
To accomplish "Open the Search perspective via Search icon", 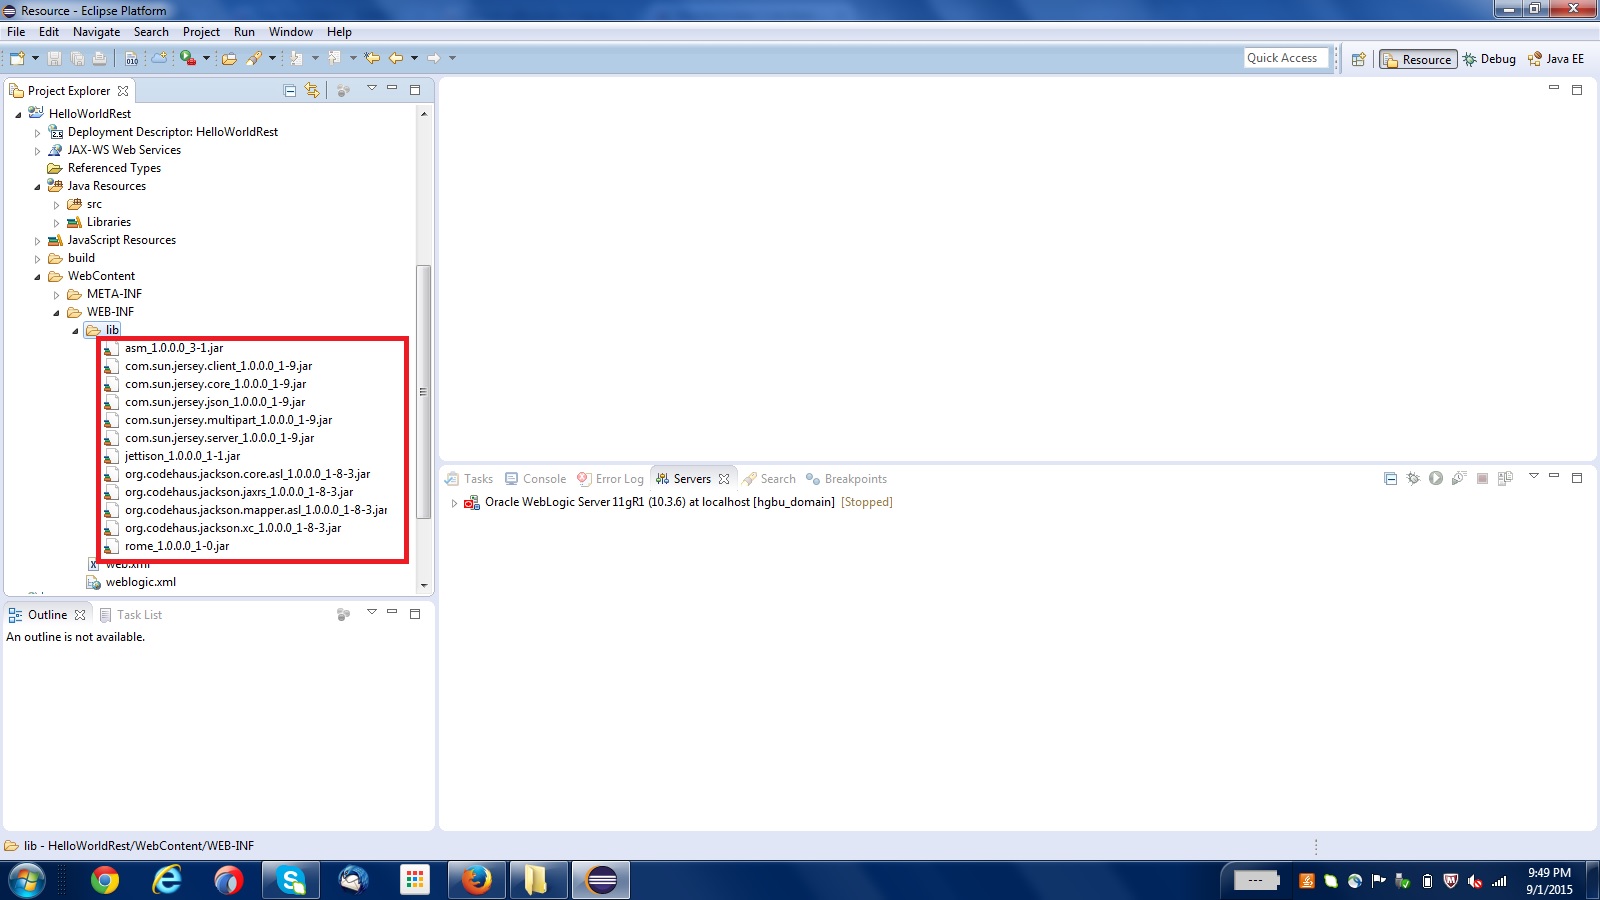I will point(256,58).
